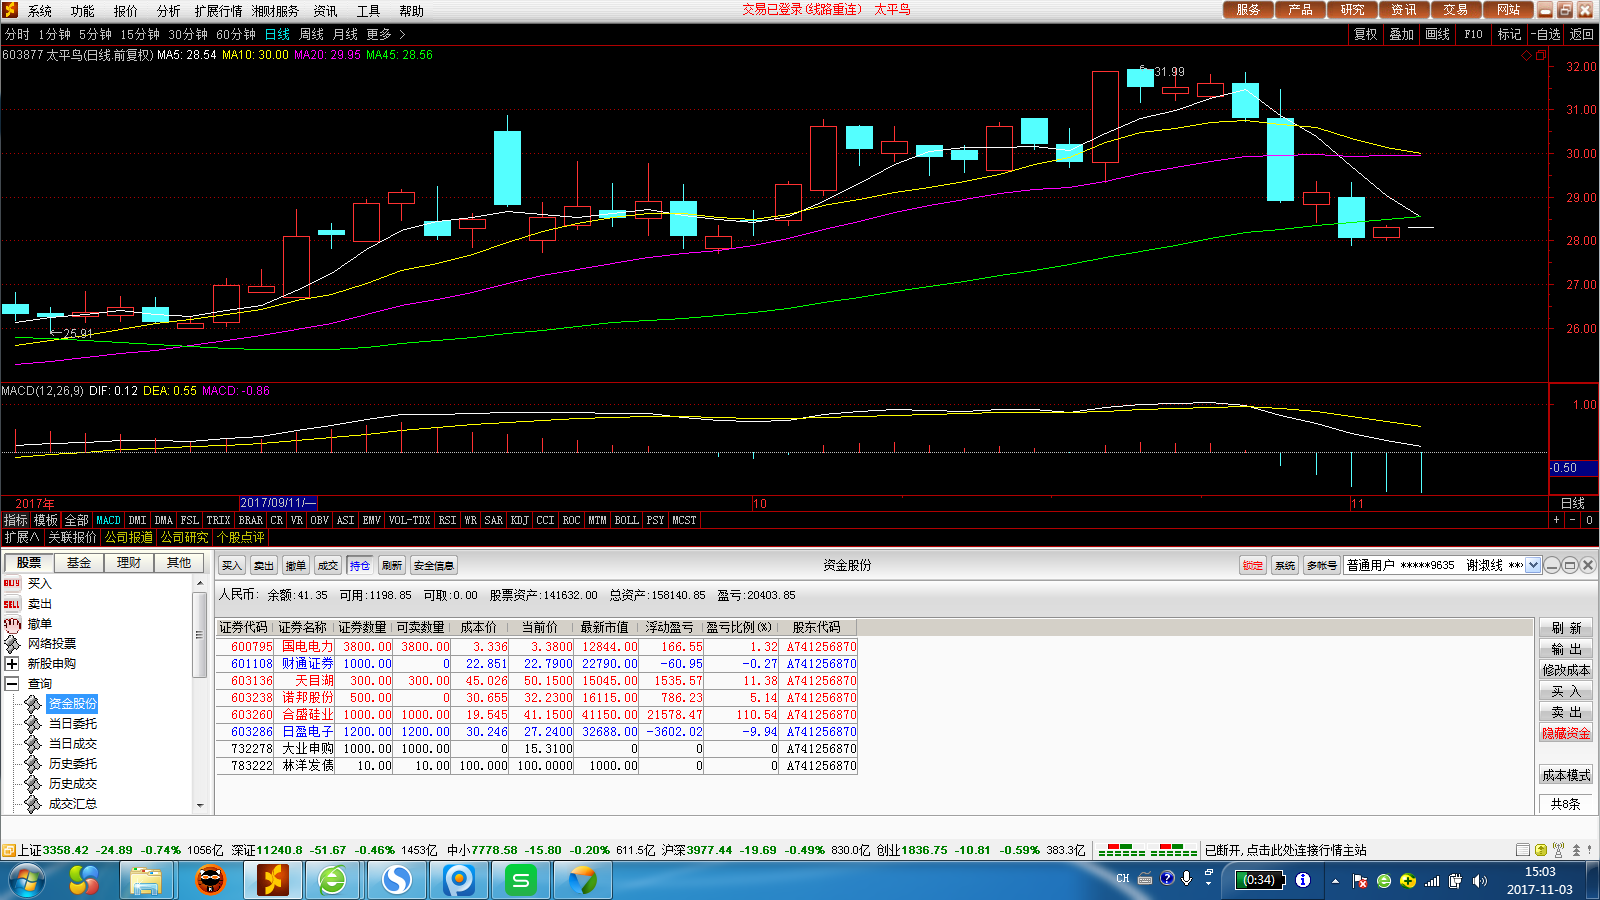Sort by 浮动盈亏 column header

(669, 627)
